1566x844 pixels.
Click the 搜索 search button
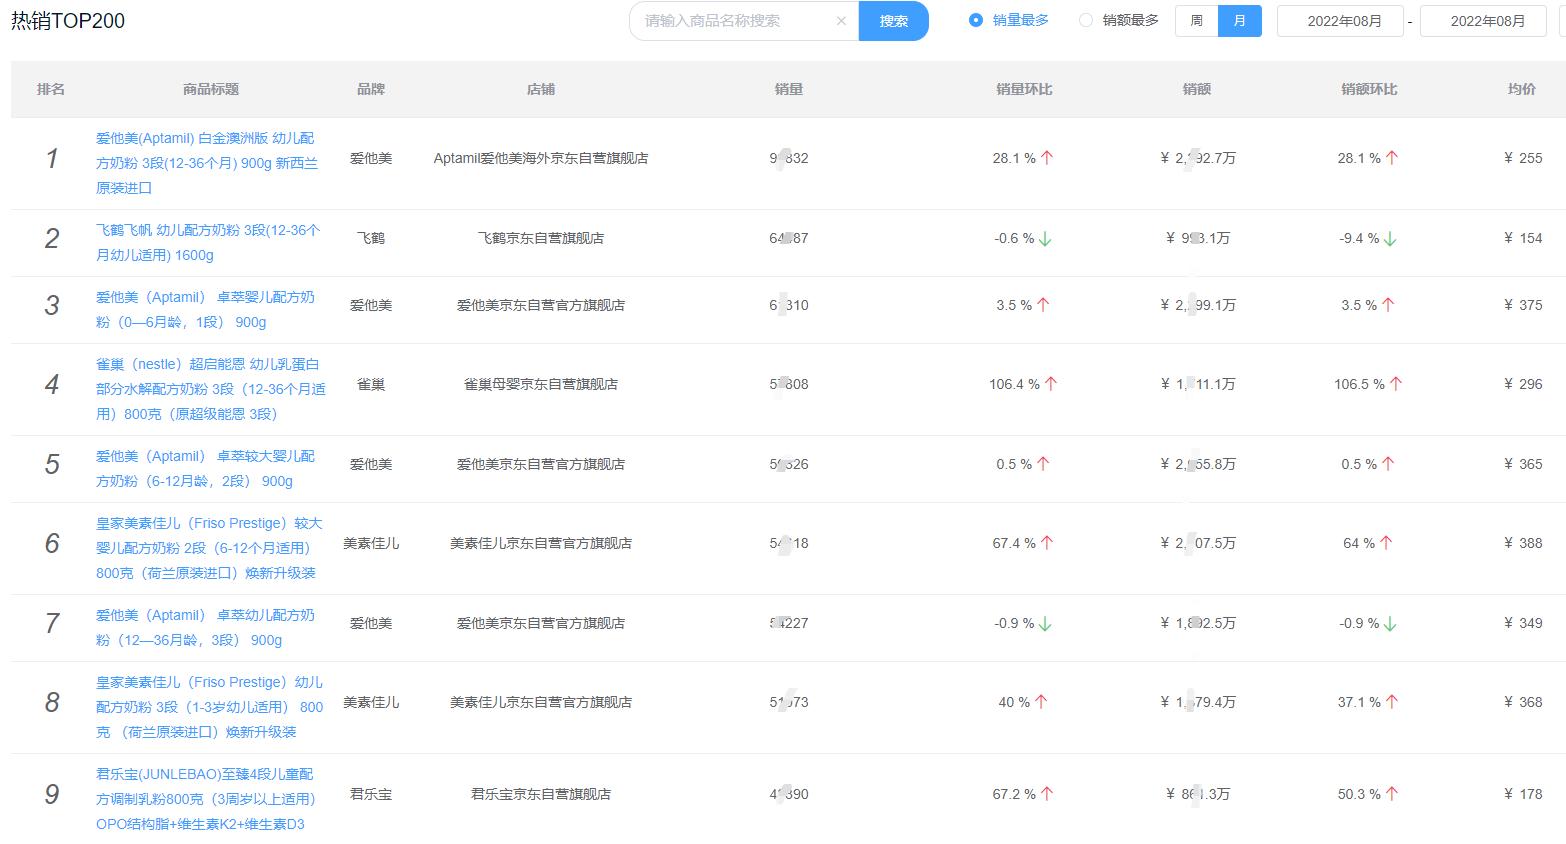(893, 20)
